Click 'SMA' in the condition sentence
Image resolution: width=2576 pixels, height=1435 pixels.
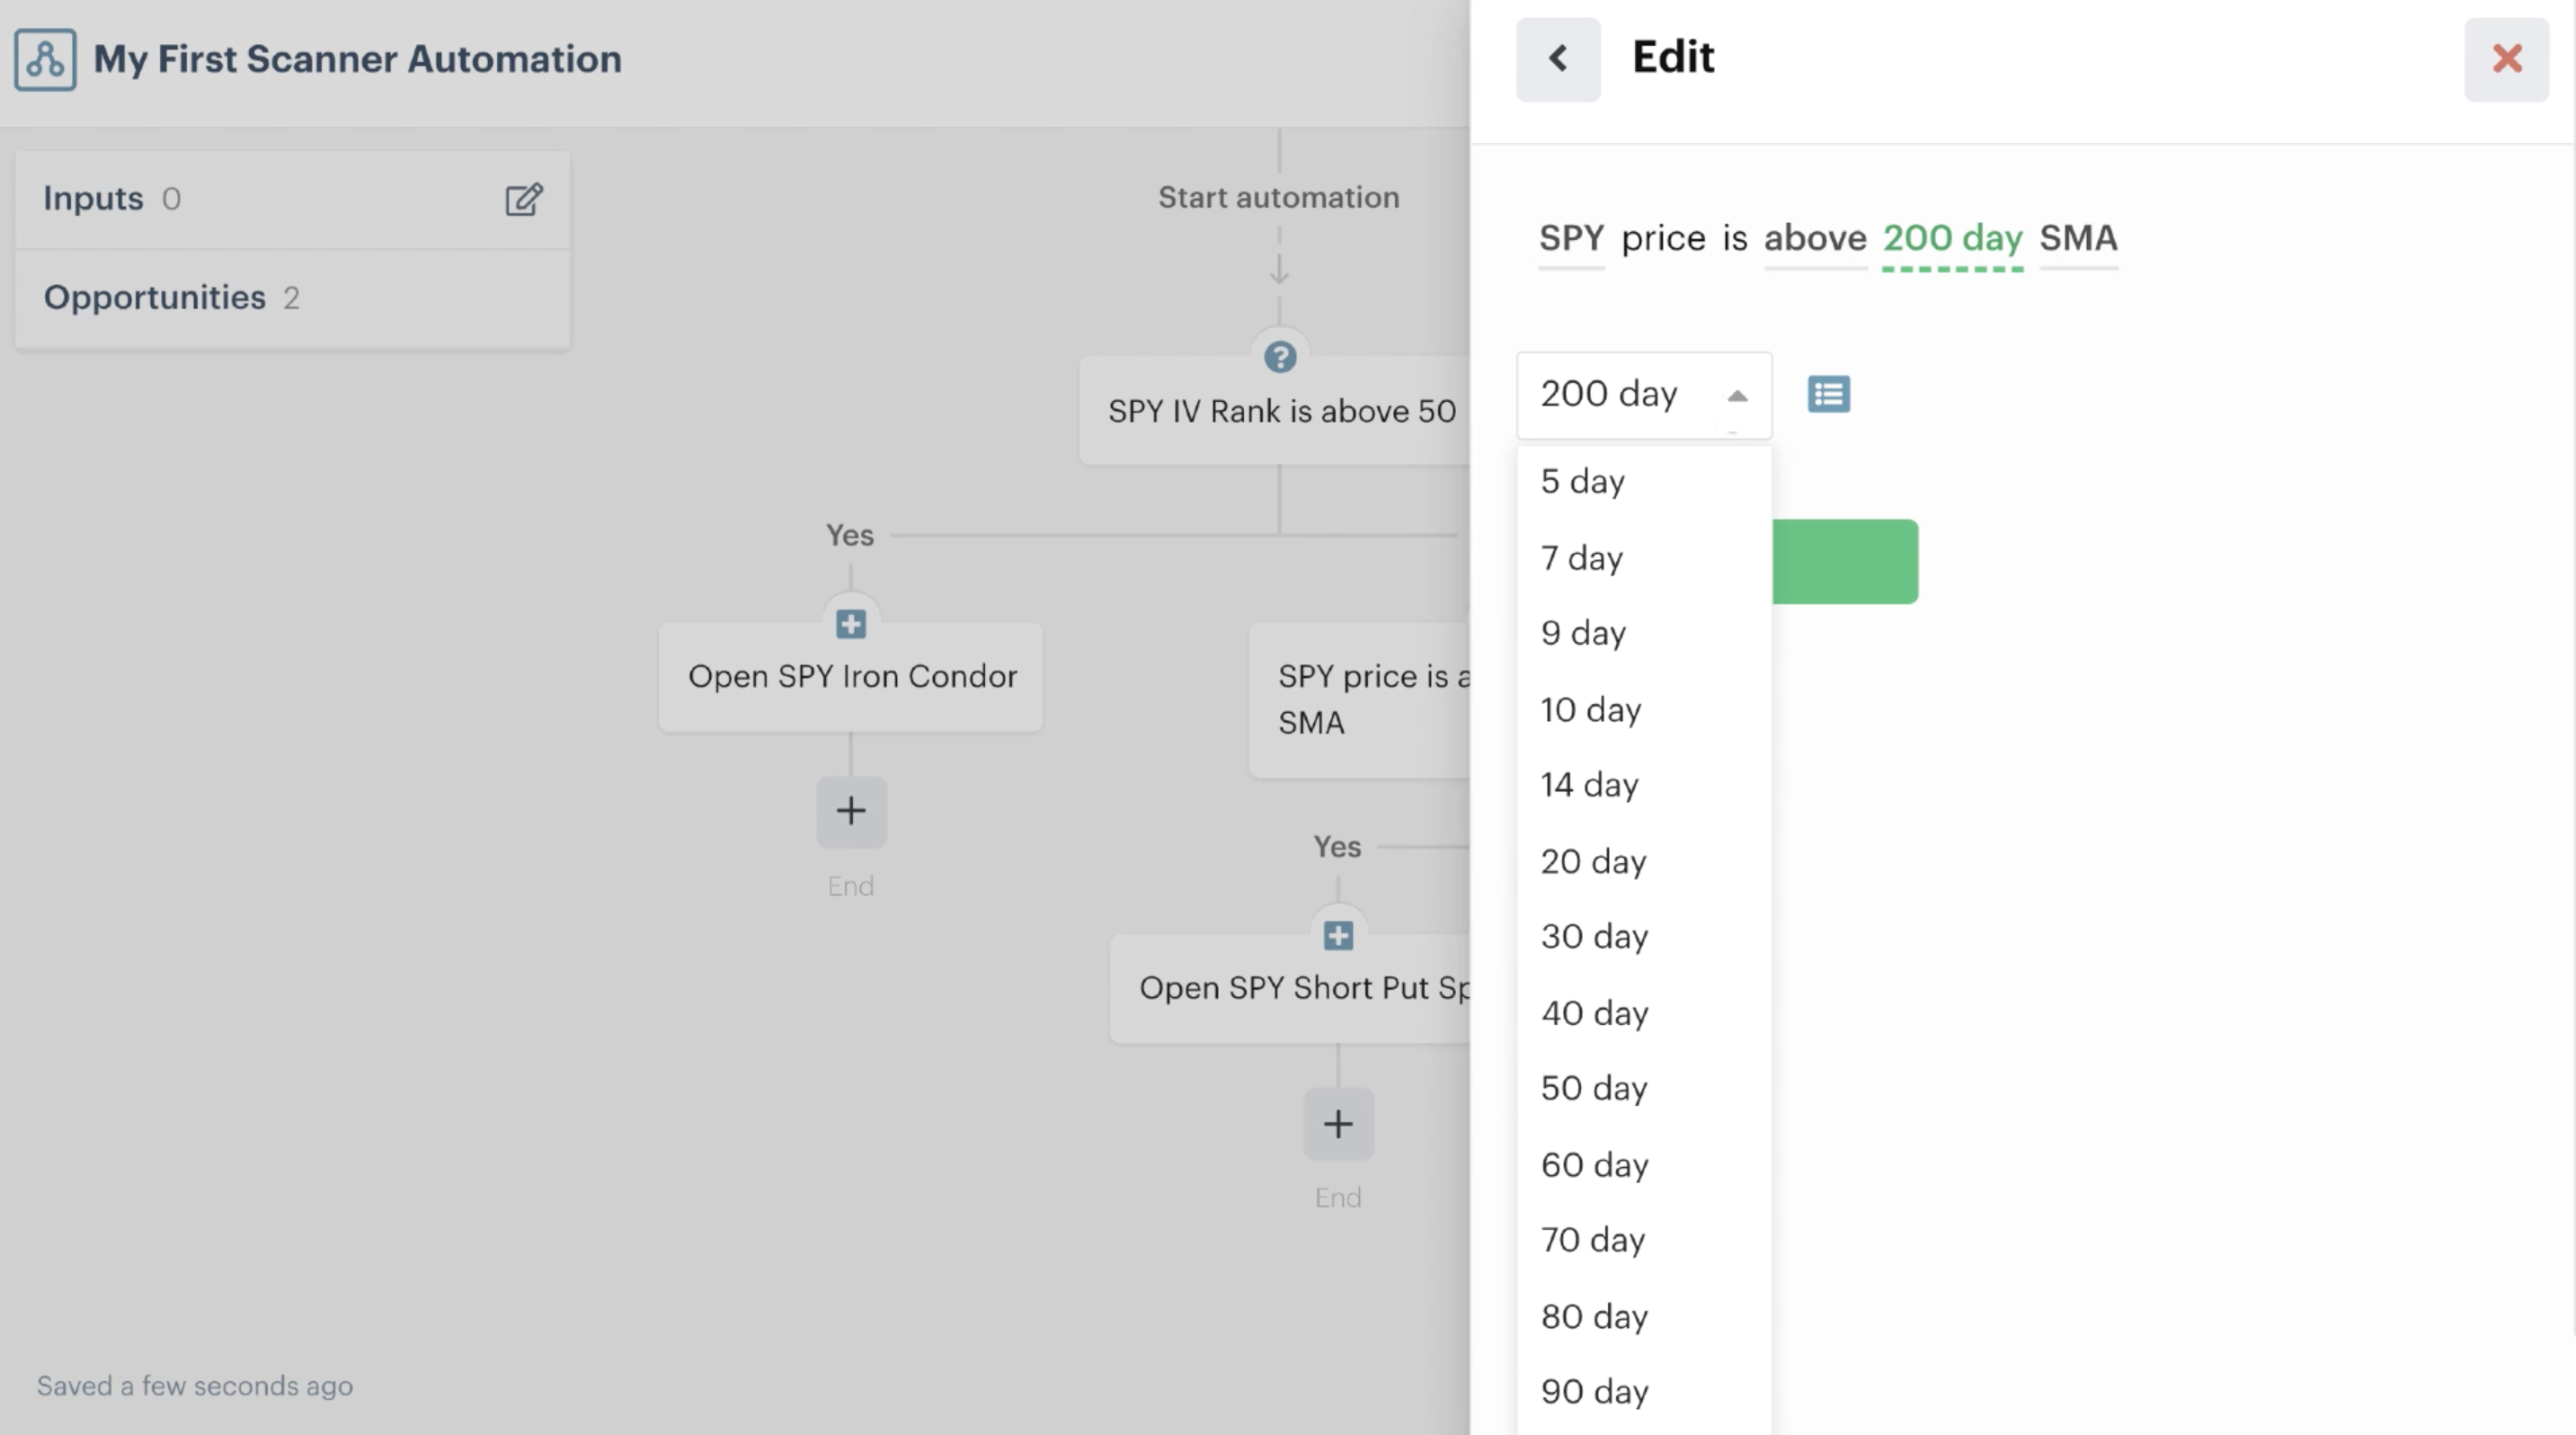pyautogui.click(x=2078, y=239)
